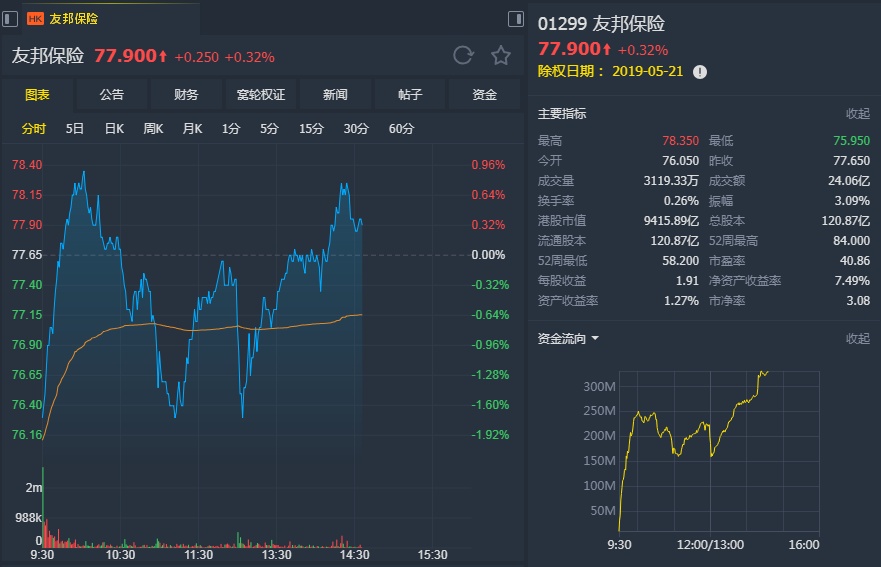The image size is (881, 567).
Task: Click the 帖子 tab
Action: point(410,95)
